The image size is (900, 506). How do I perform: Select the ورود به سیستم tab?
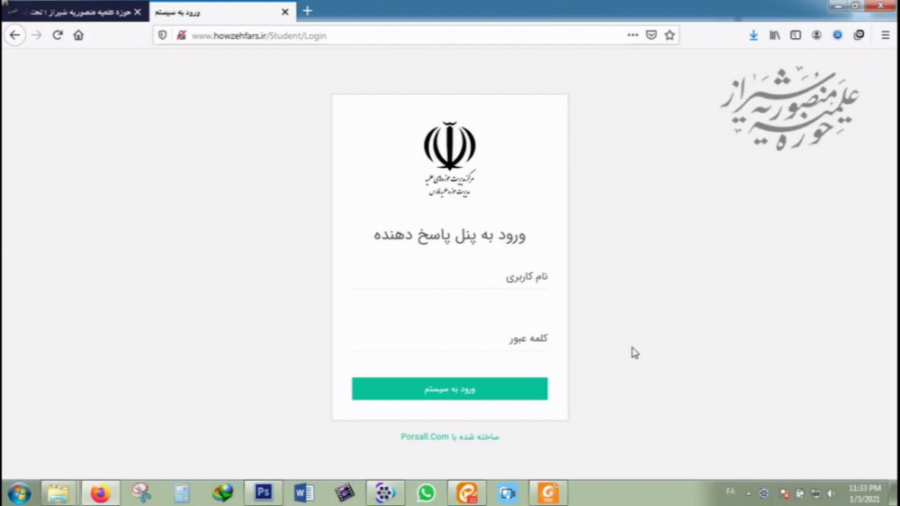click(223, 11)
